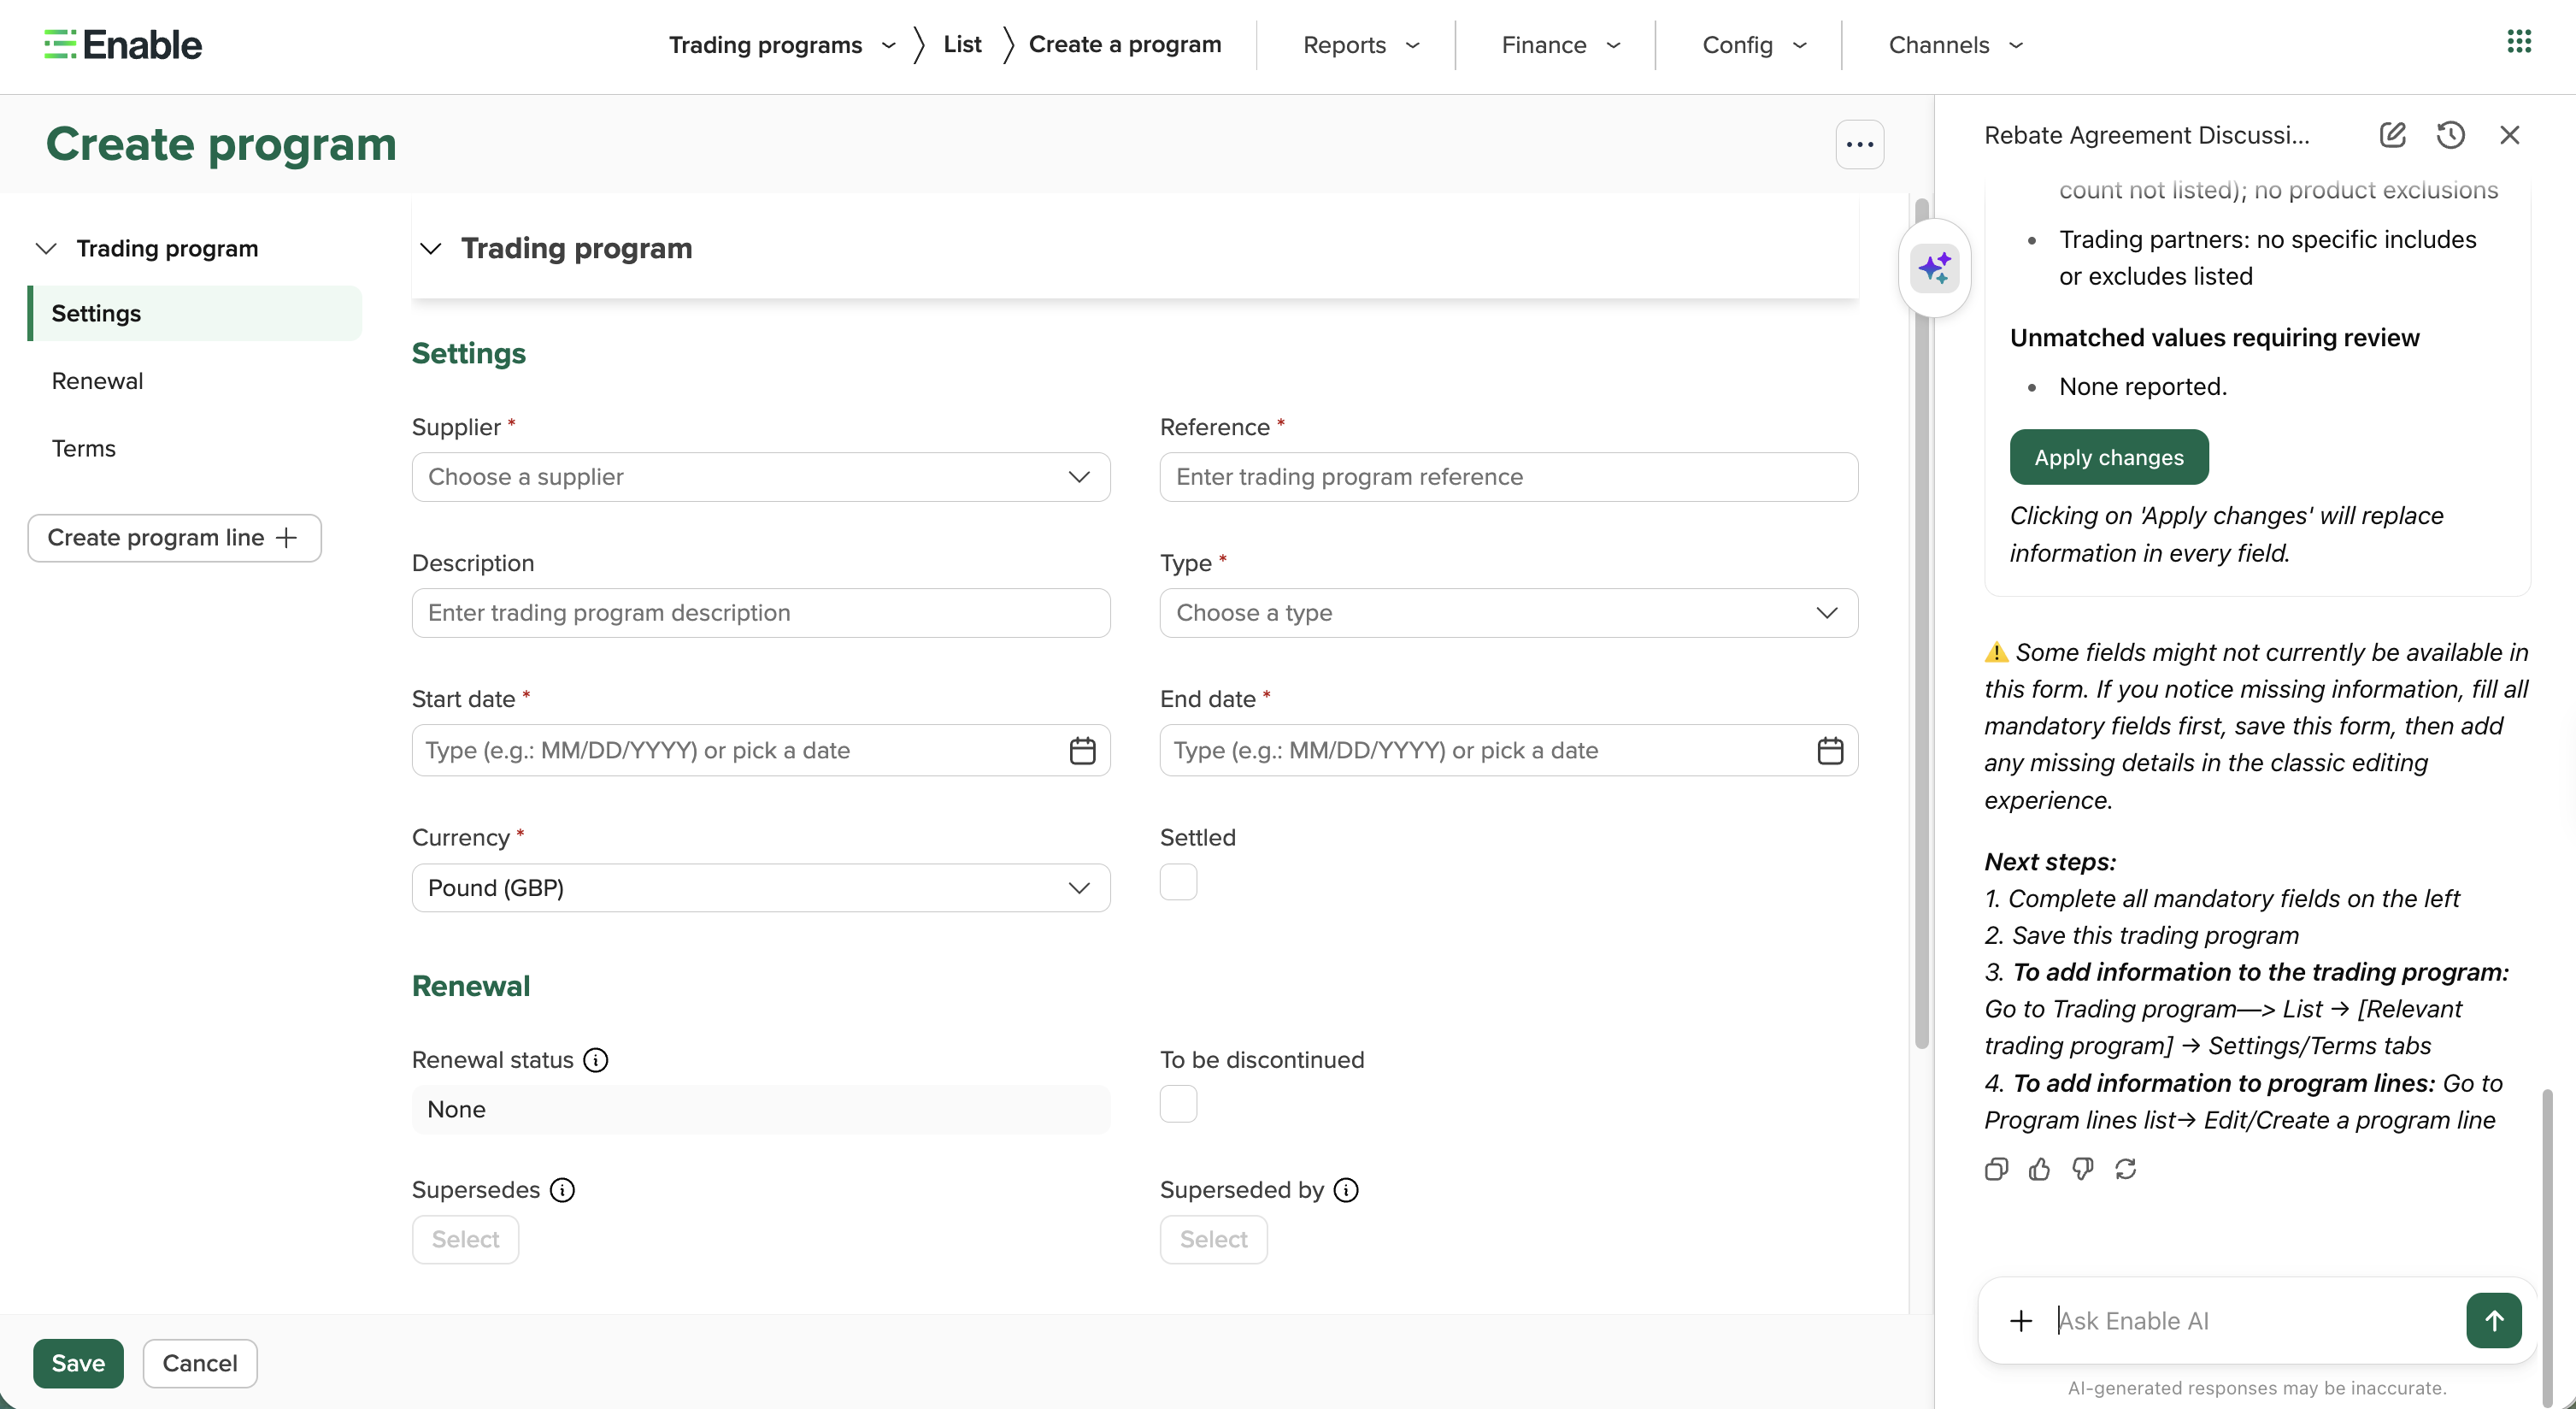Image resolution: width=2576 pixels, height=1409 pixels.
Task: Show Superseded by info tooltip
Action: (x=1346, y=1190)
